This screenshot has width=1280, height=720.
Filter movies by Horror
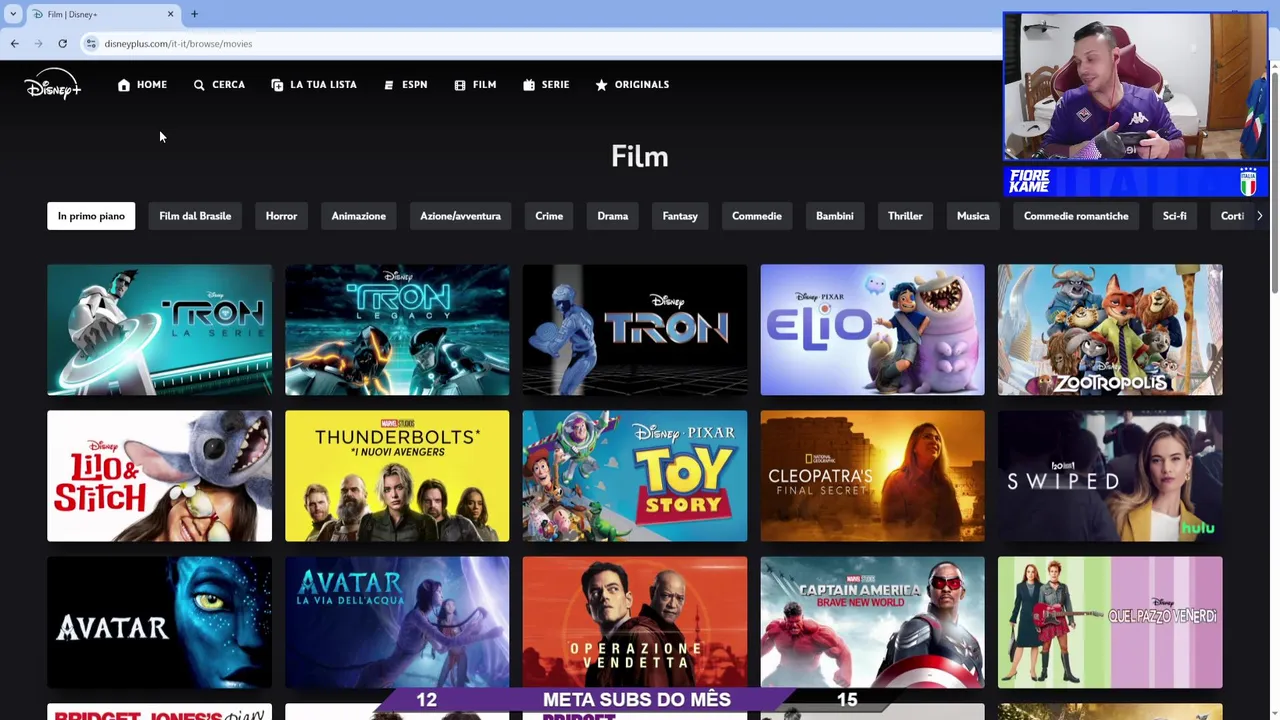[281, 216]
